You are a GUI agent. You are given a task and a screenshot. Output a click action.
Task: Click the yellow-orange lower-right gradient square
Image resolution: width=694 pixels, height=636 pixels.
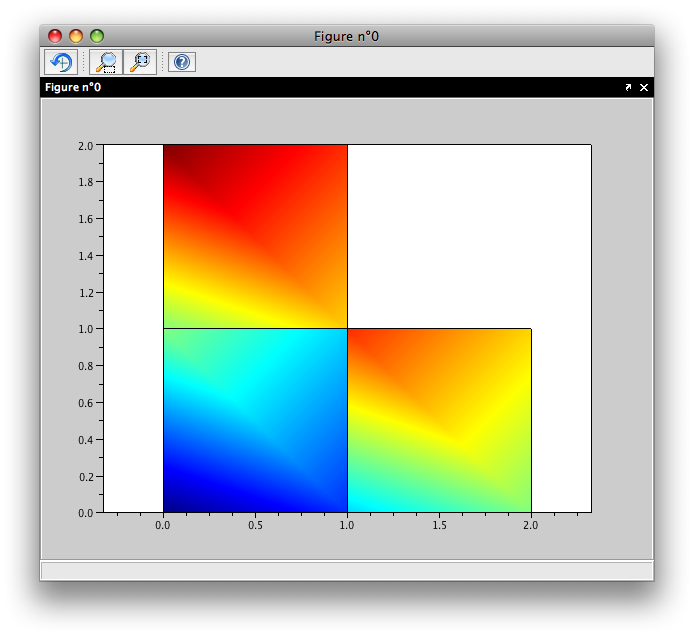[439, 420]
